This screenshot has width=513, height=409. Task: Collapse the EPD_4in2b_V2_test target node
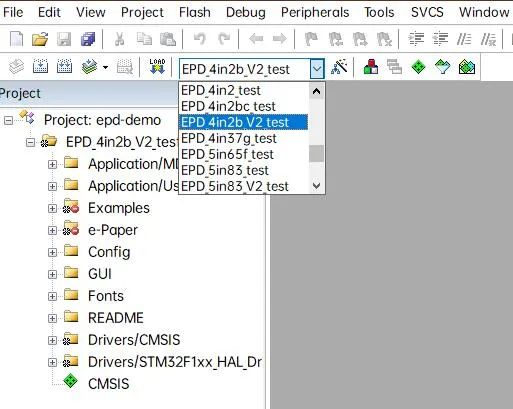30,143
